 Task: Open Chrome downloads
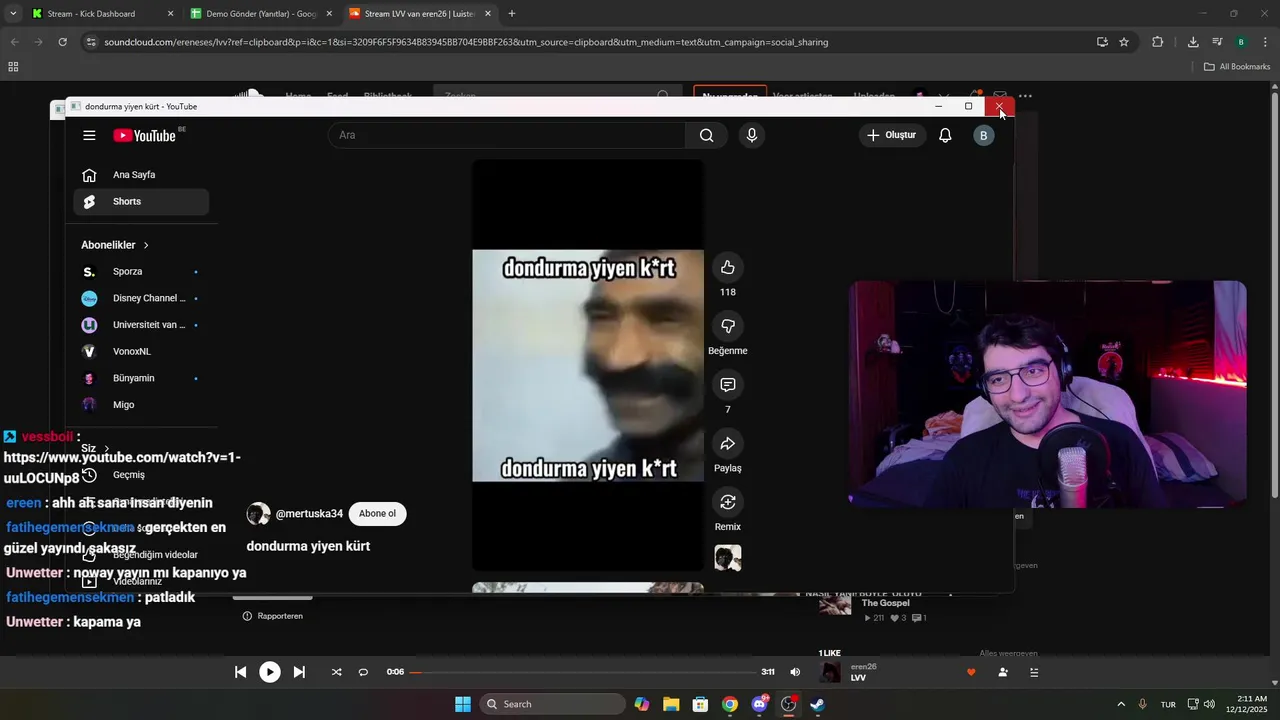1193,42
